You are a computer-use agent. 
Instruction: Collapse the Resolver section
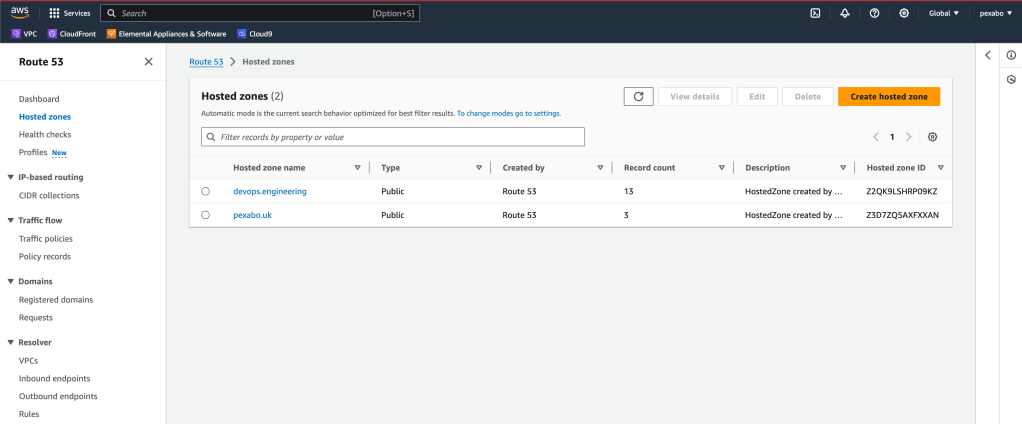(10, 342)
